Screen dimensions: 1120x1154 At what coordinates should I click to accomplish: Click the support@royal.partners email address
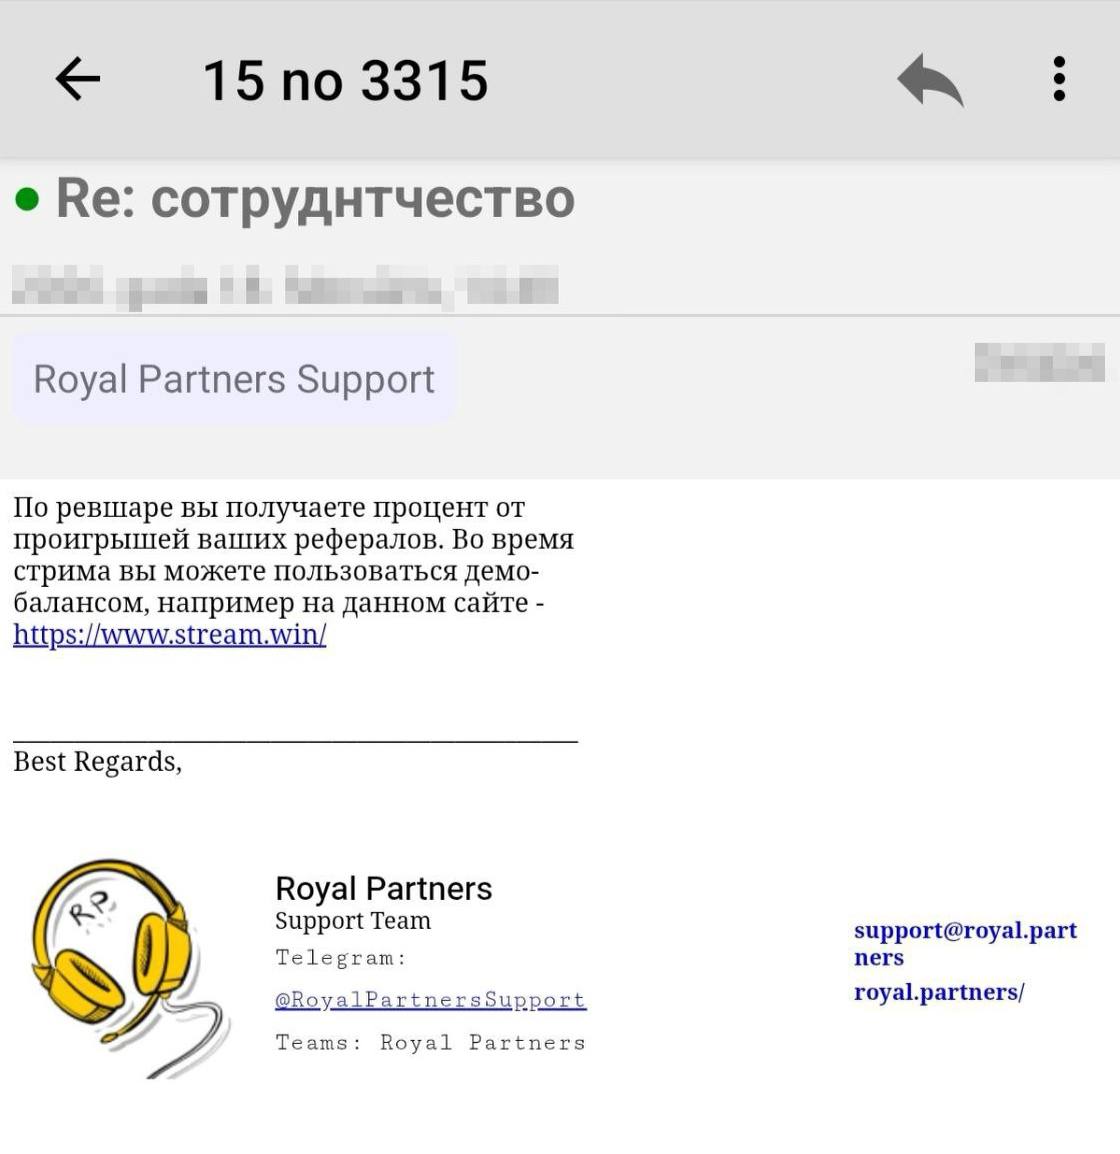coord(965,944)
